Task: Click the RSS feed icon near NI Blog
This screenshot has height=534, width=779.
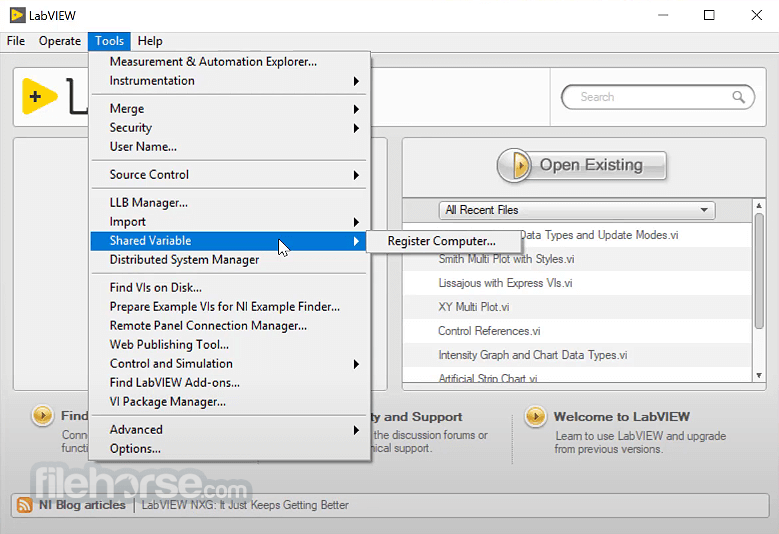Action: (x=24, y=505)
